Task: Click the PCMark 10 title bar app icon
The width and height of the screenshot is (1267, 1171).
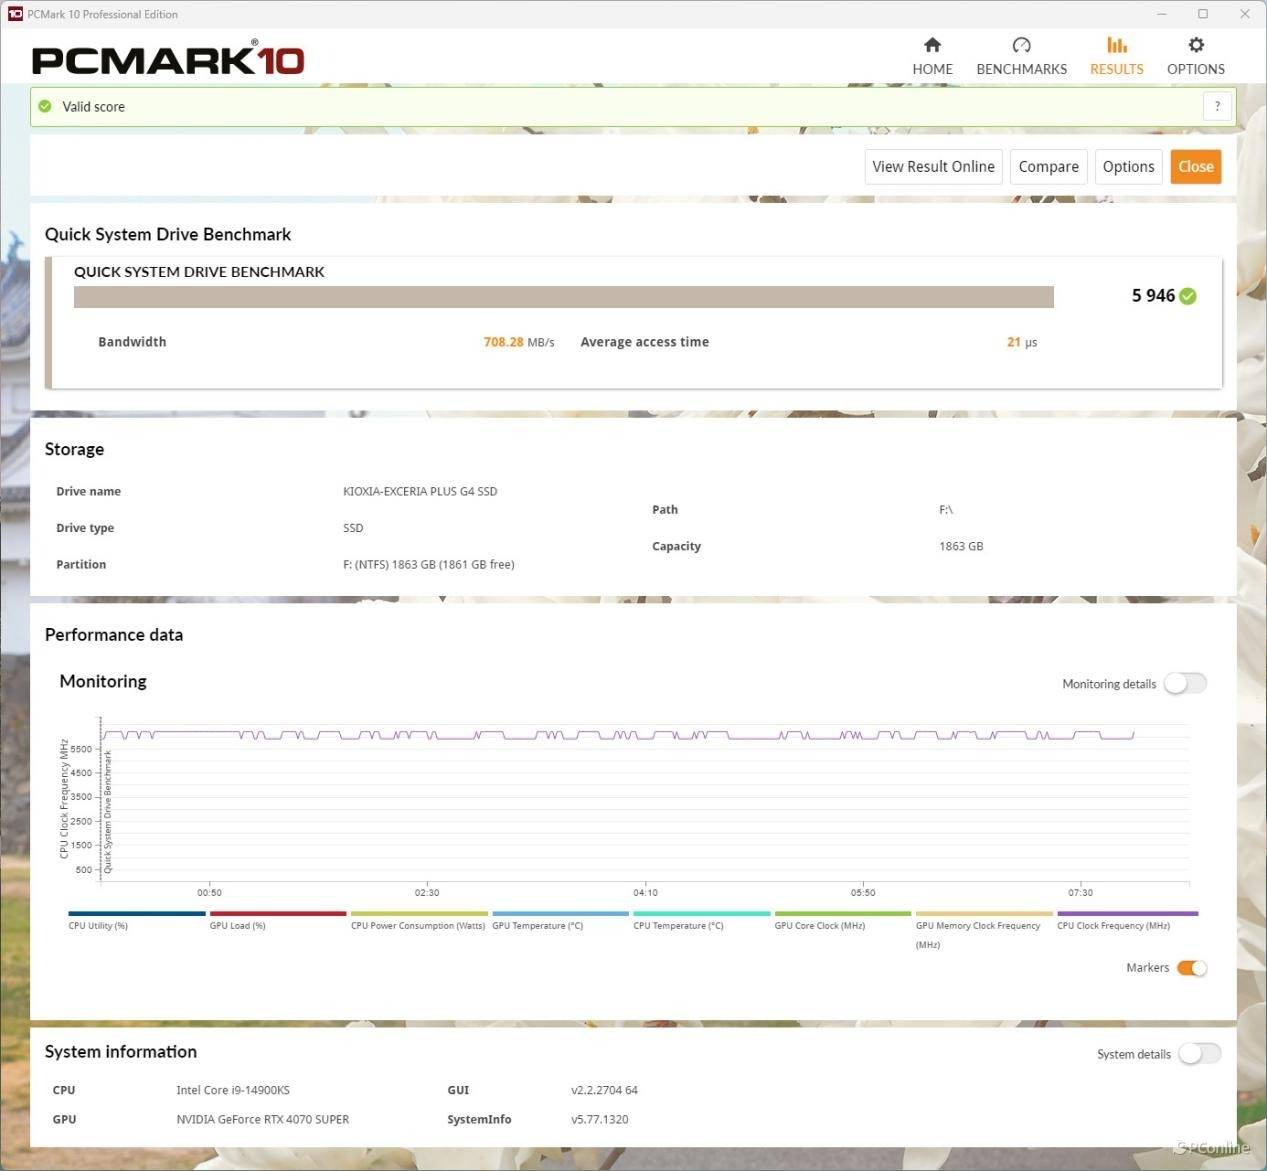Action: pyautogui.click(x=14, y=14)
